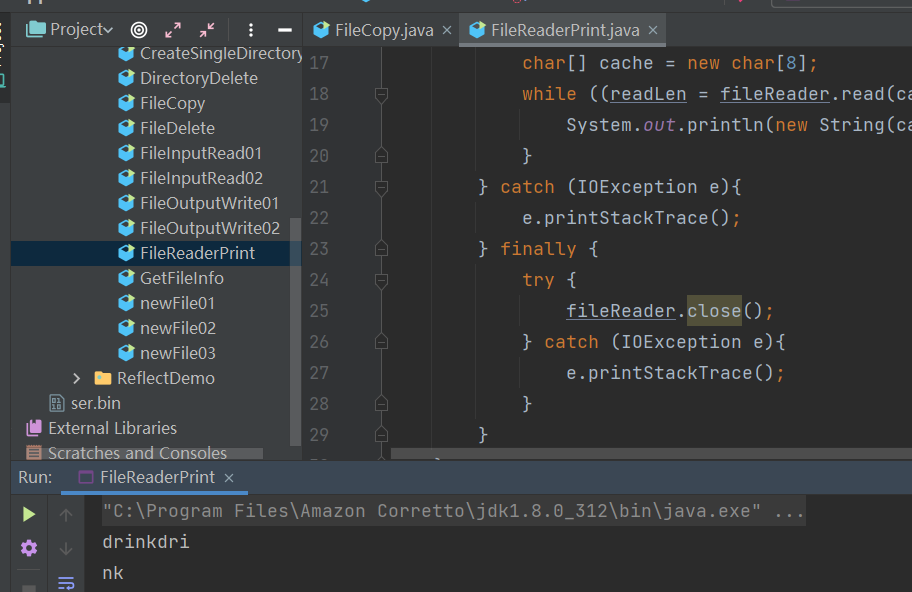Image resolution: width=912 pixels, height=592 pixels.
Task: Open run configuration settings gear icon
Action: (29, 548)
